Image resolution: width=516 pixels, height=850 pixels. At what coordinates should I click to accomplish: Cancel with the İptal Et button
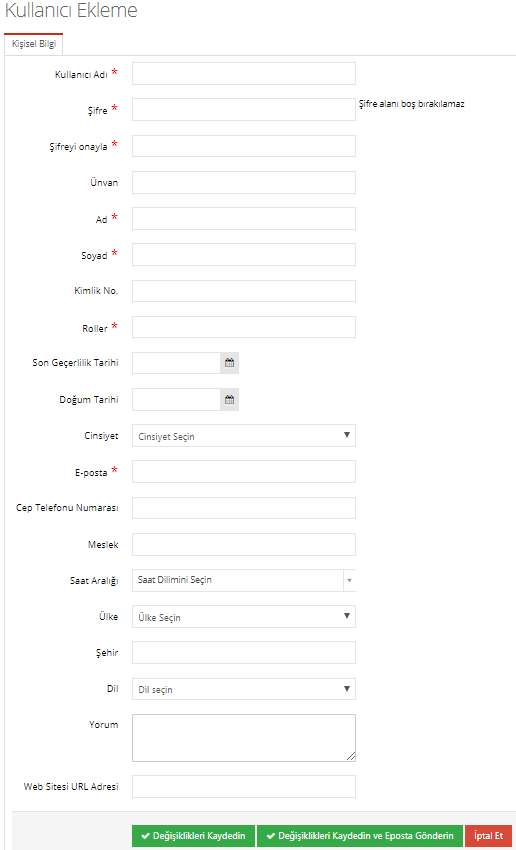[x=488, y=835]
